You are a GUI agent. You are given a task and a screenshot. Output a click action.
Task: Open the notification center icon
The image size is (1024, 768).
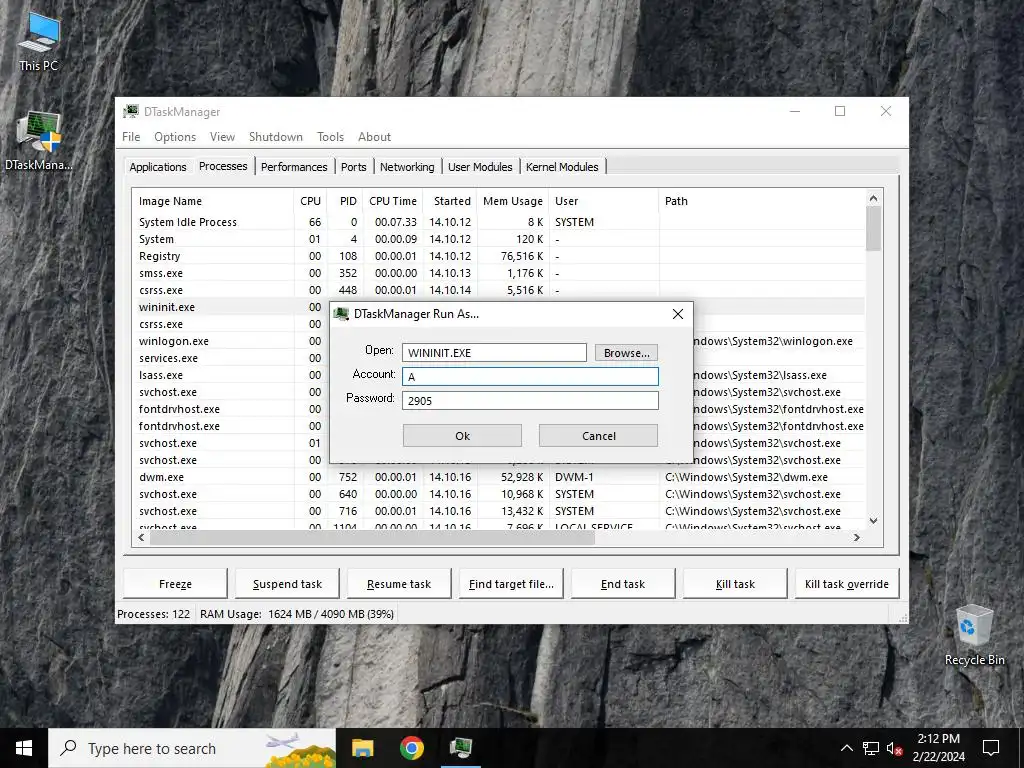991,748
